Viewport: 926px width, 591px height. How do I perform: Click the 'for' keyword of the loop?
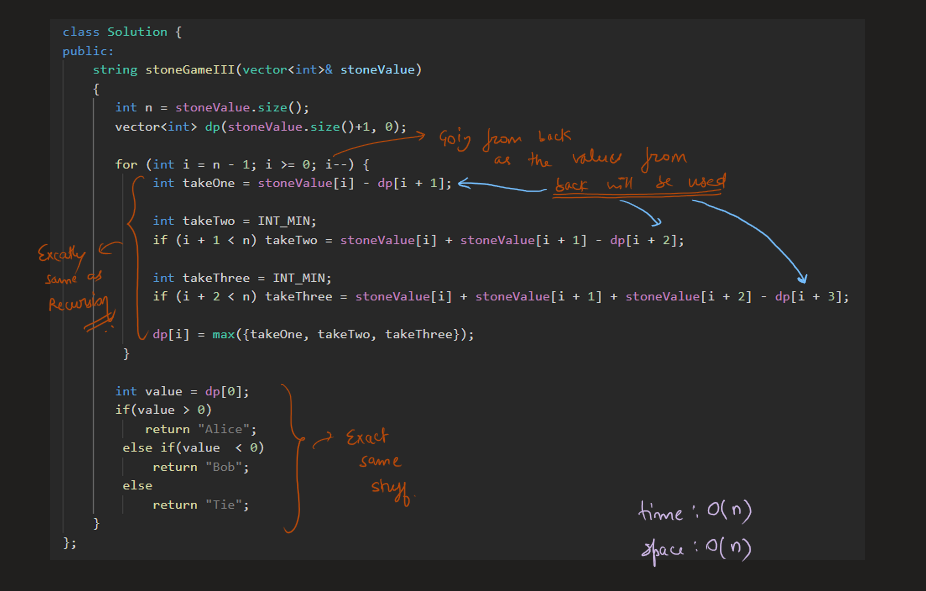[126, 164]
